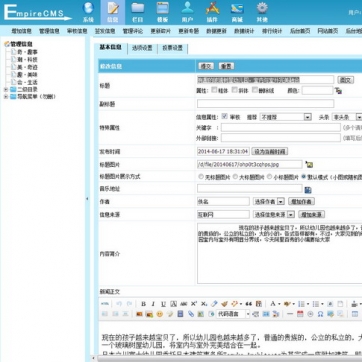The height and width of the screenshot is (362, 362).
Task: Open the 奇·趣事 tree item
Action: 27,52
